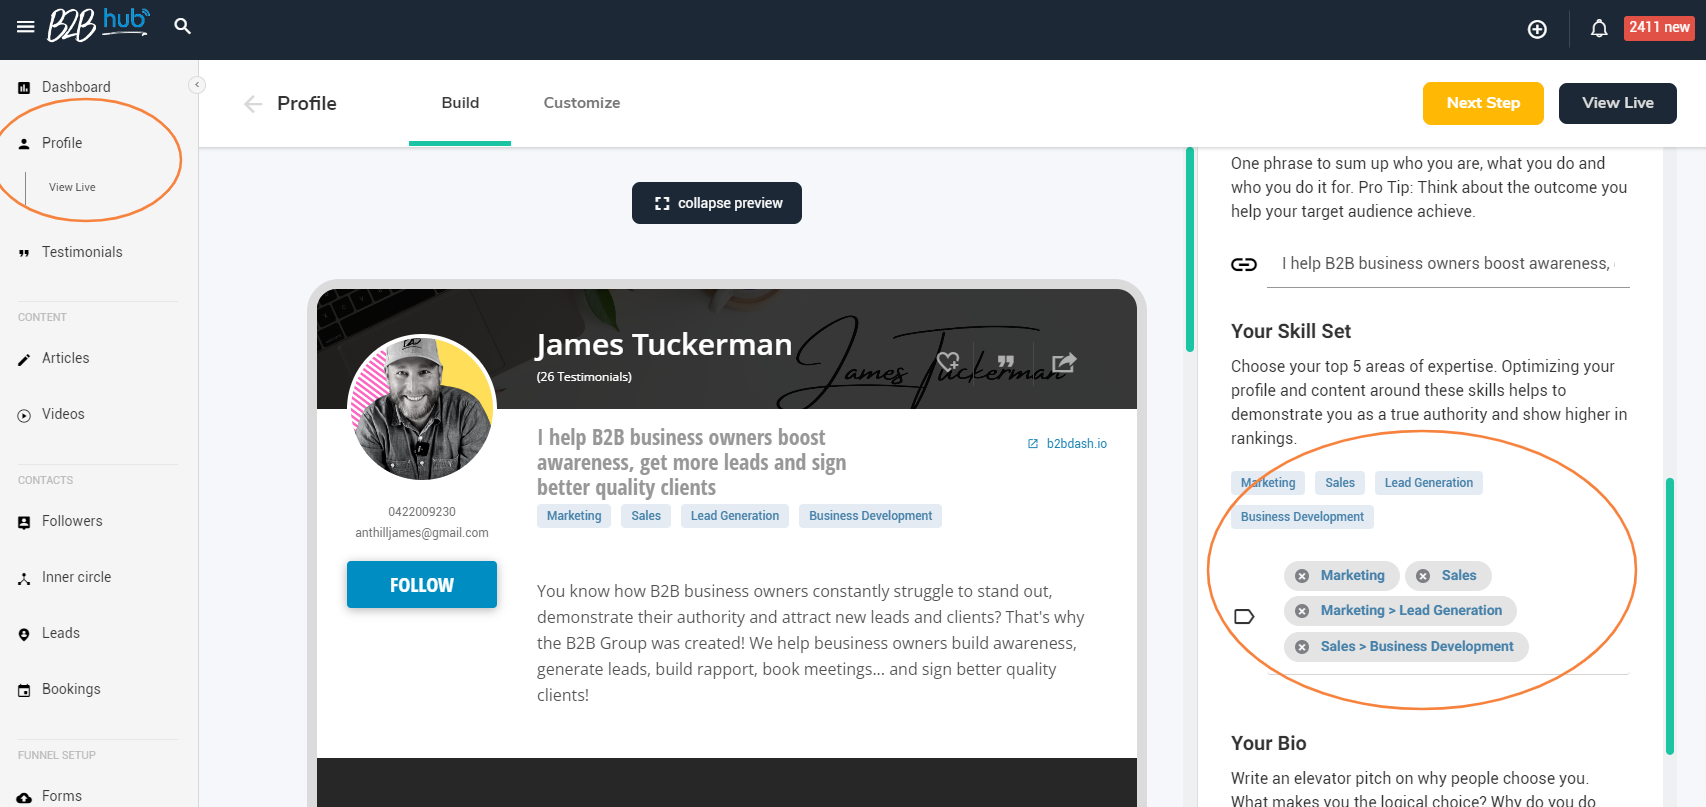Image resolution: width=1706 pixels, height=807 pixels.
Task: Go back with the arrow next to Profile
Action: [253, 104]
